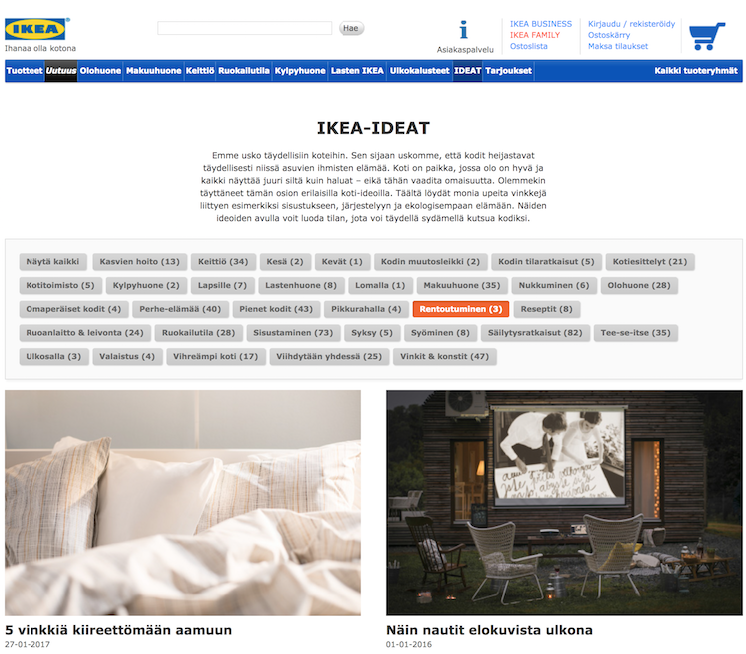This screenshot has width=746, height=654.
Task: Filter by Ulkosalla (3)
Action: coord(54,357)
